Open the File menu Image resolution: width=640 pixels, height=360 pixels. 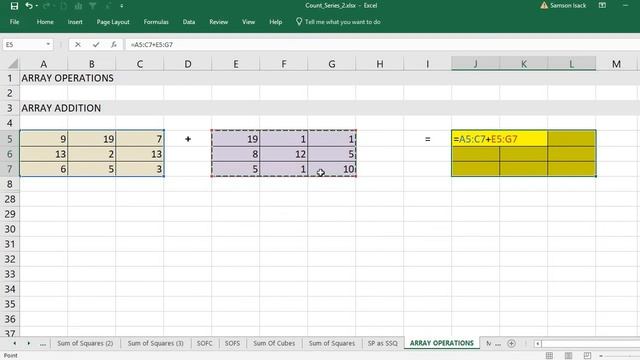(x=14, y=22)
